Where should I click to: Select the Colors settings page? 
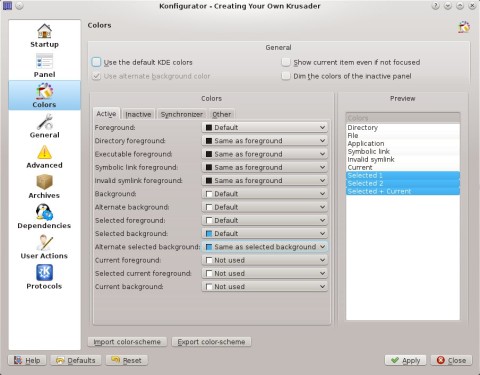click(44, 96)
